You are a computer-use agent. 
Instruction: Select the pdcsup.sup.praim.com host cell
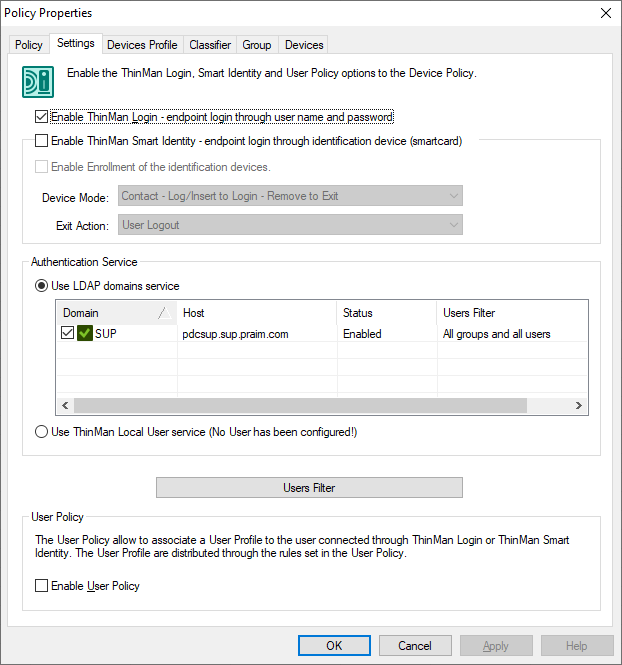point(235,334)
